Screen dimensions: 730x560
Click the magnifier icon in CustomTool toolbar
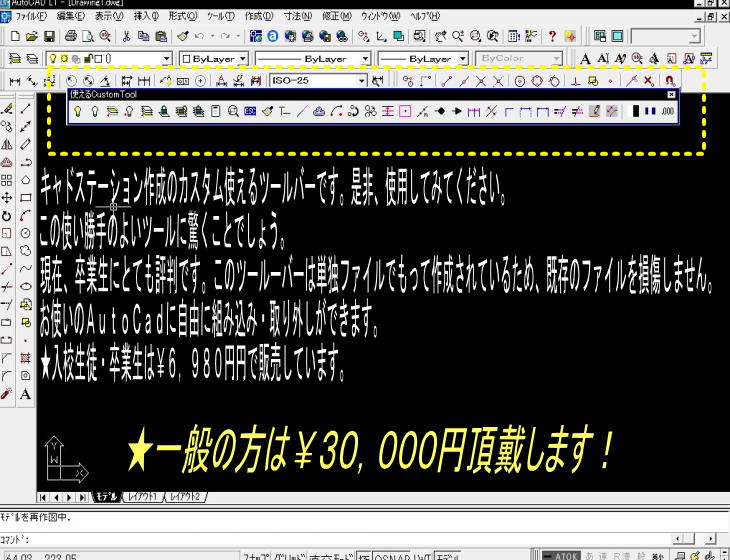click(233, 111)
